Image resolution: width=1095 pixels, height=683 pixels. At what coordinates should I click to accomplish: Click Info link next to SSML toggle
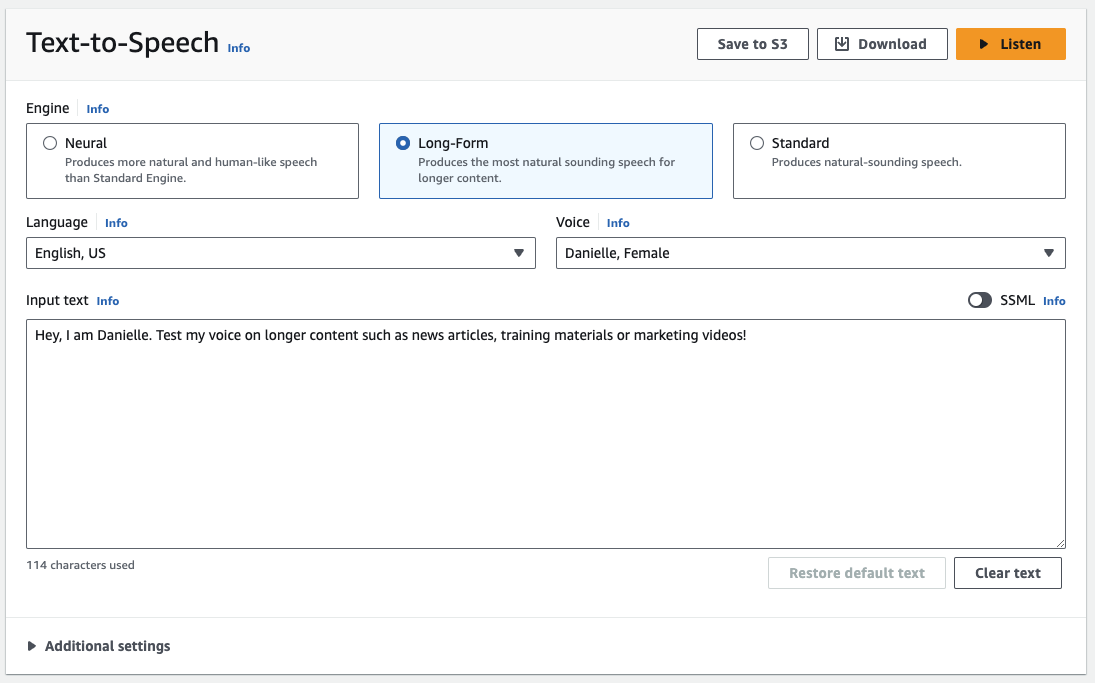click(1054, 301)
